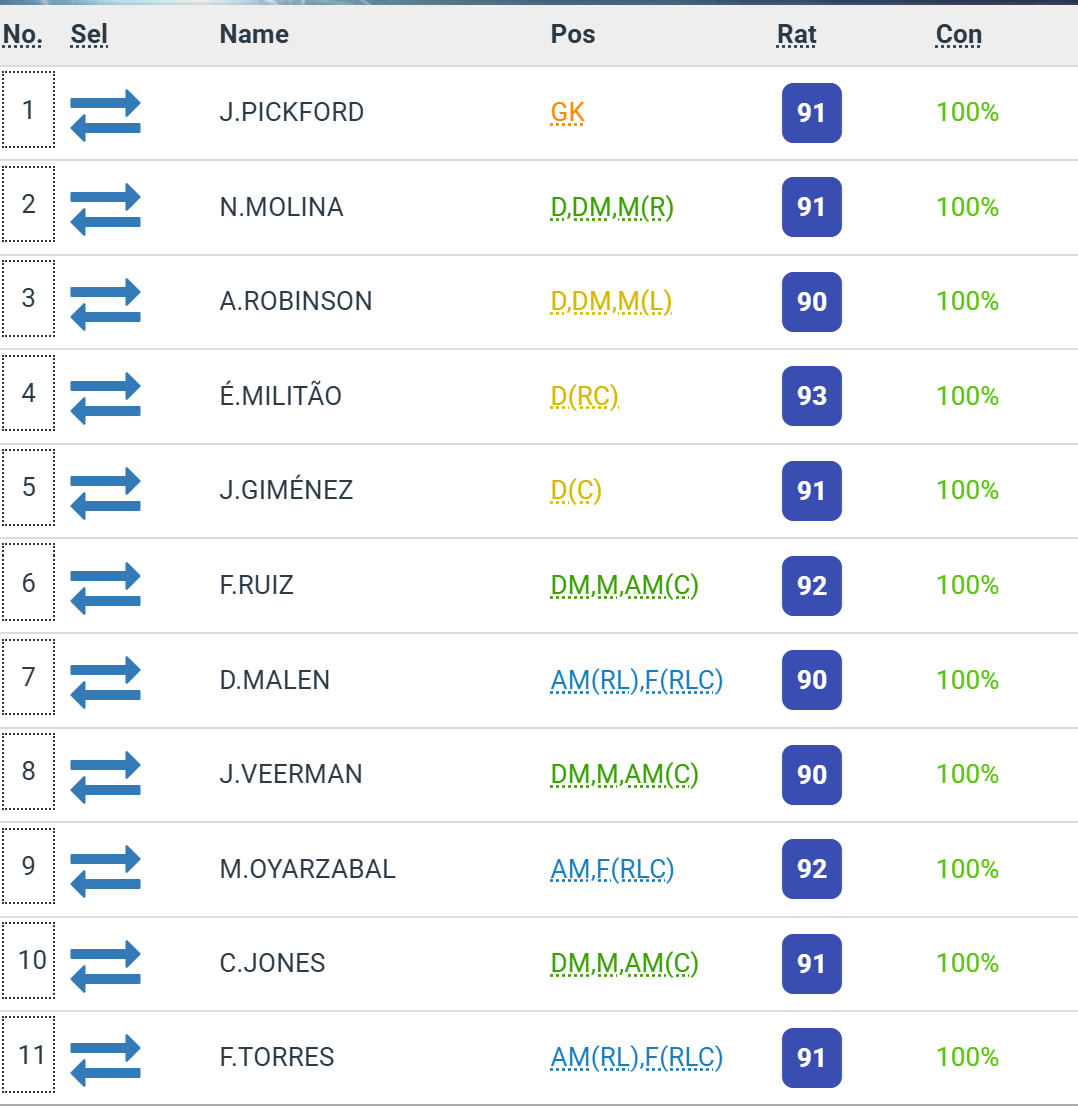Viewport: 1078px width, 1106px height.
Task: Select squad number box 5
Action: click(x=28, y=488)
